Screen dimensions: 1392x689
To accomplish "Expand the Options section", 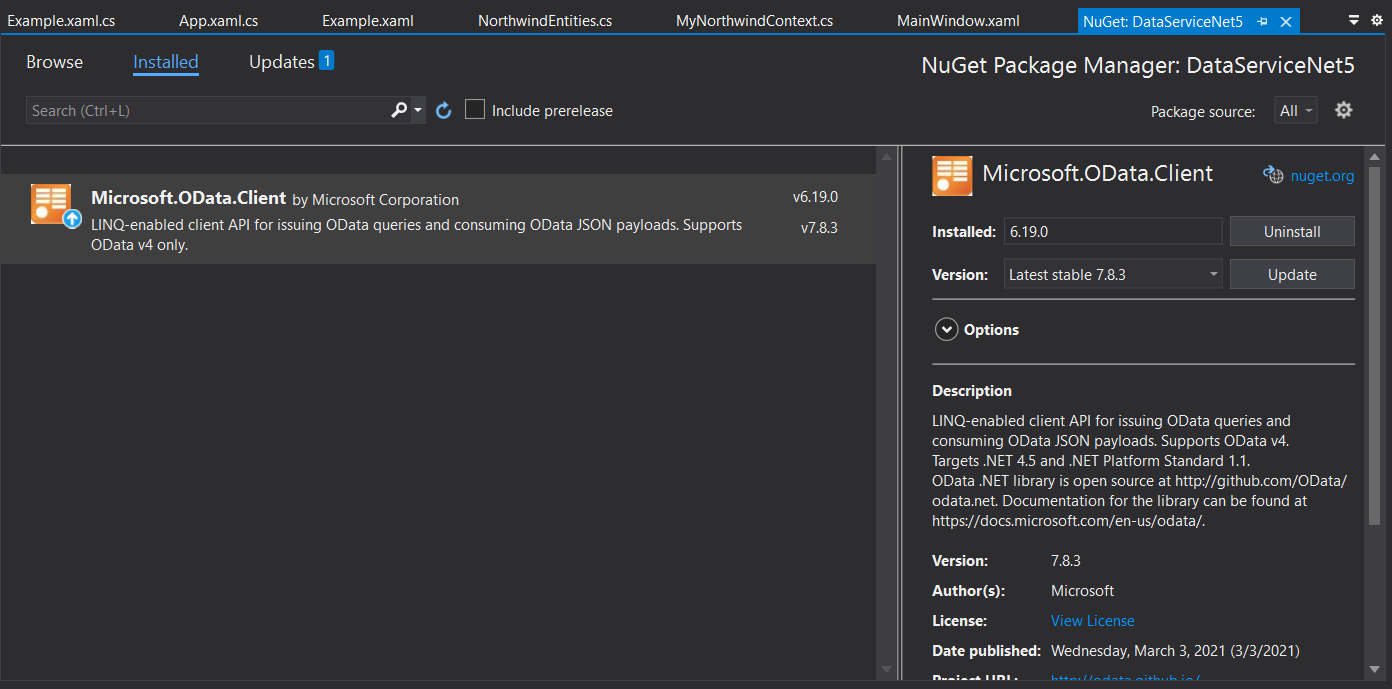I will tap(946, 329).
